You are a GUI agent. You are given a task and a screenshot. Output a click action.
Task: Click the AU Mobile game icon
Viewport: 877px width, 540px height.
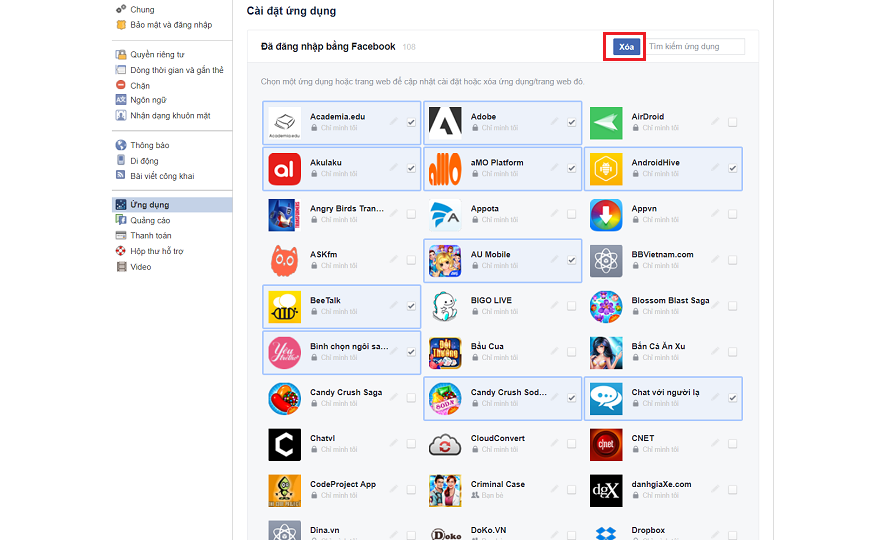coord(445,260)
